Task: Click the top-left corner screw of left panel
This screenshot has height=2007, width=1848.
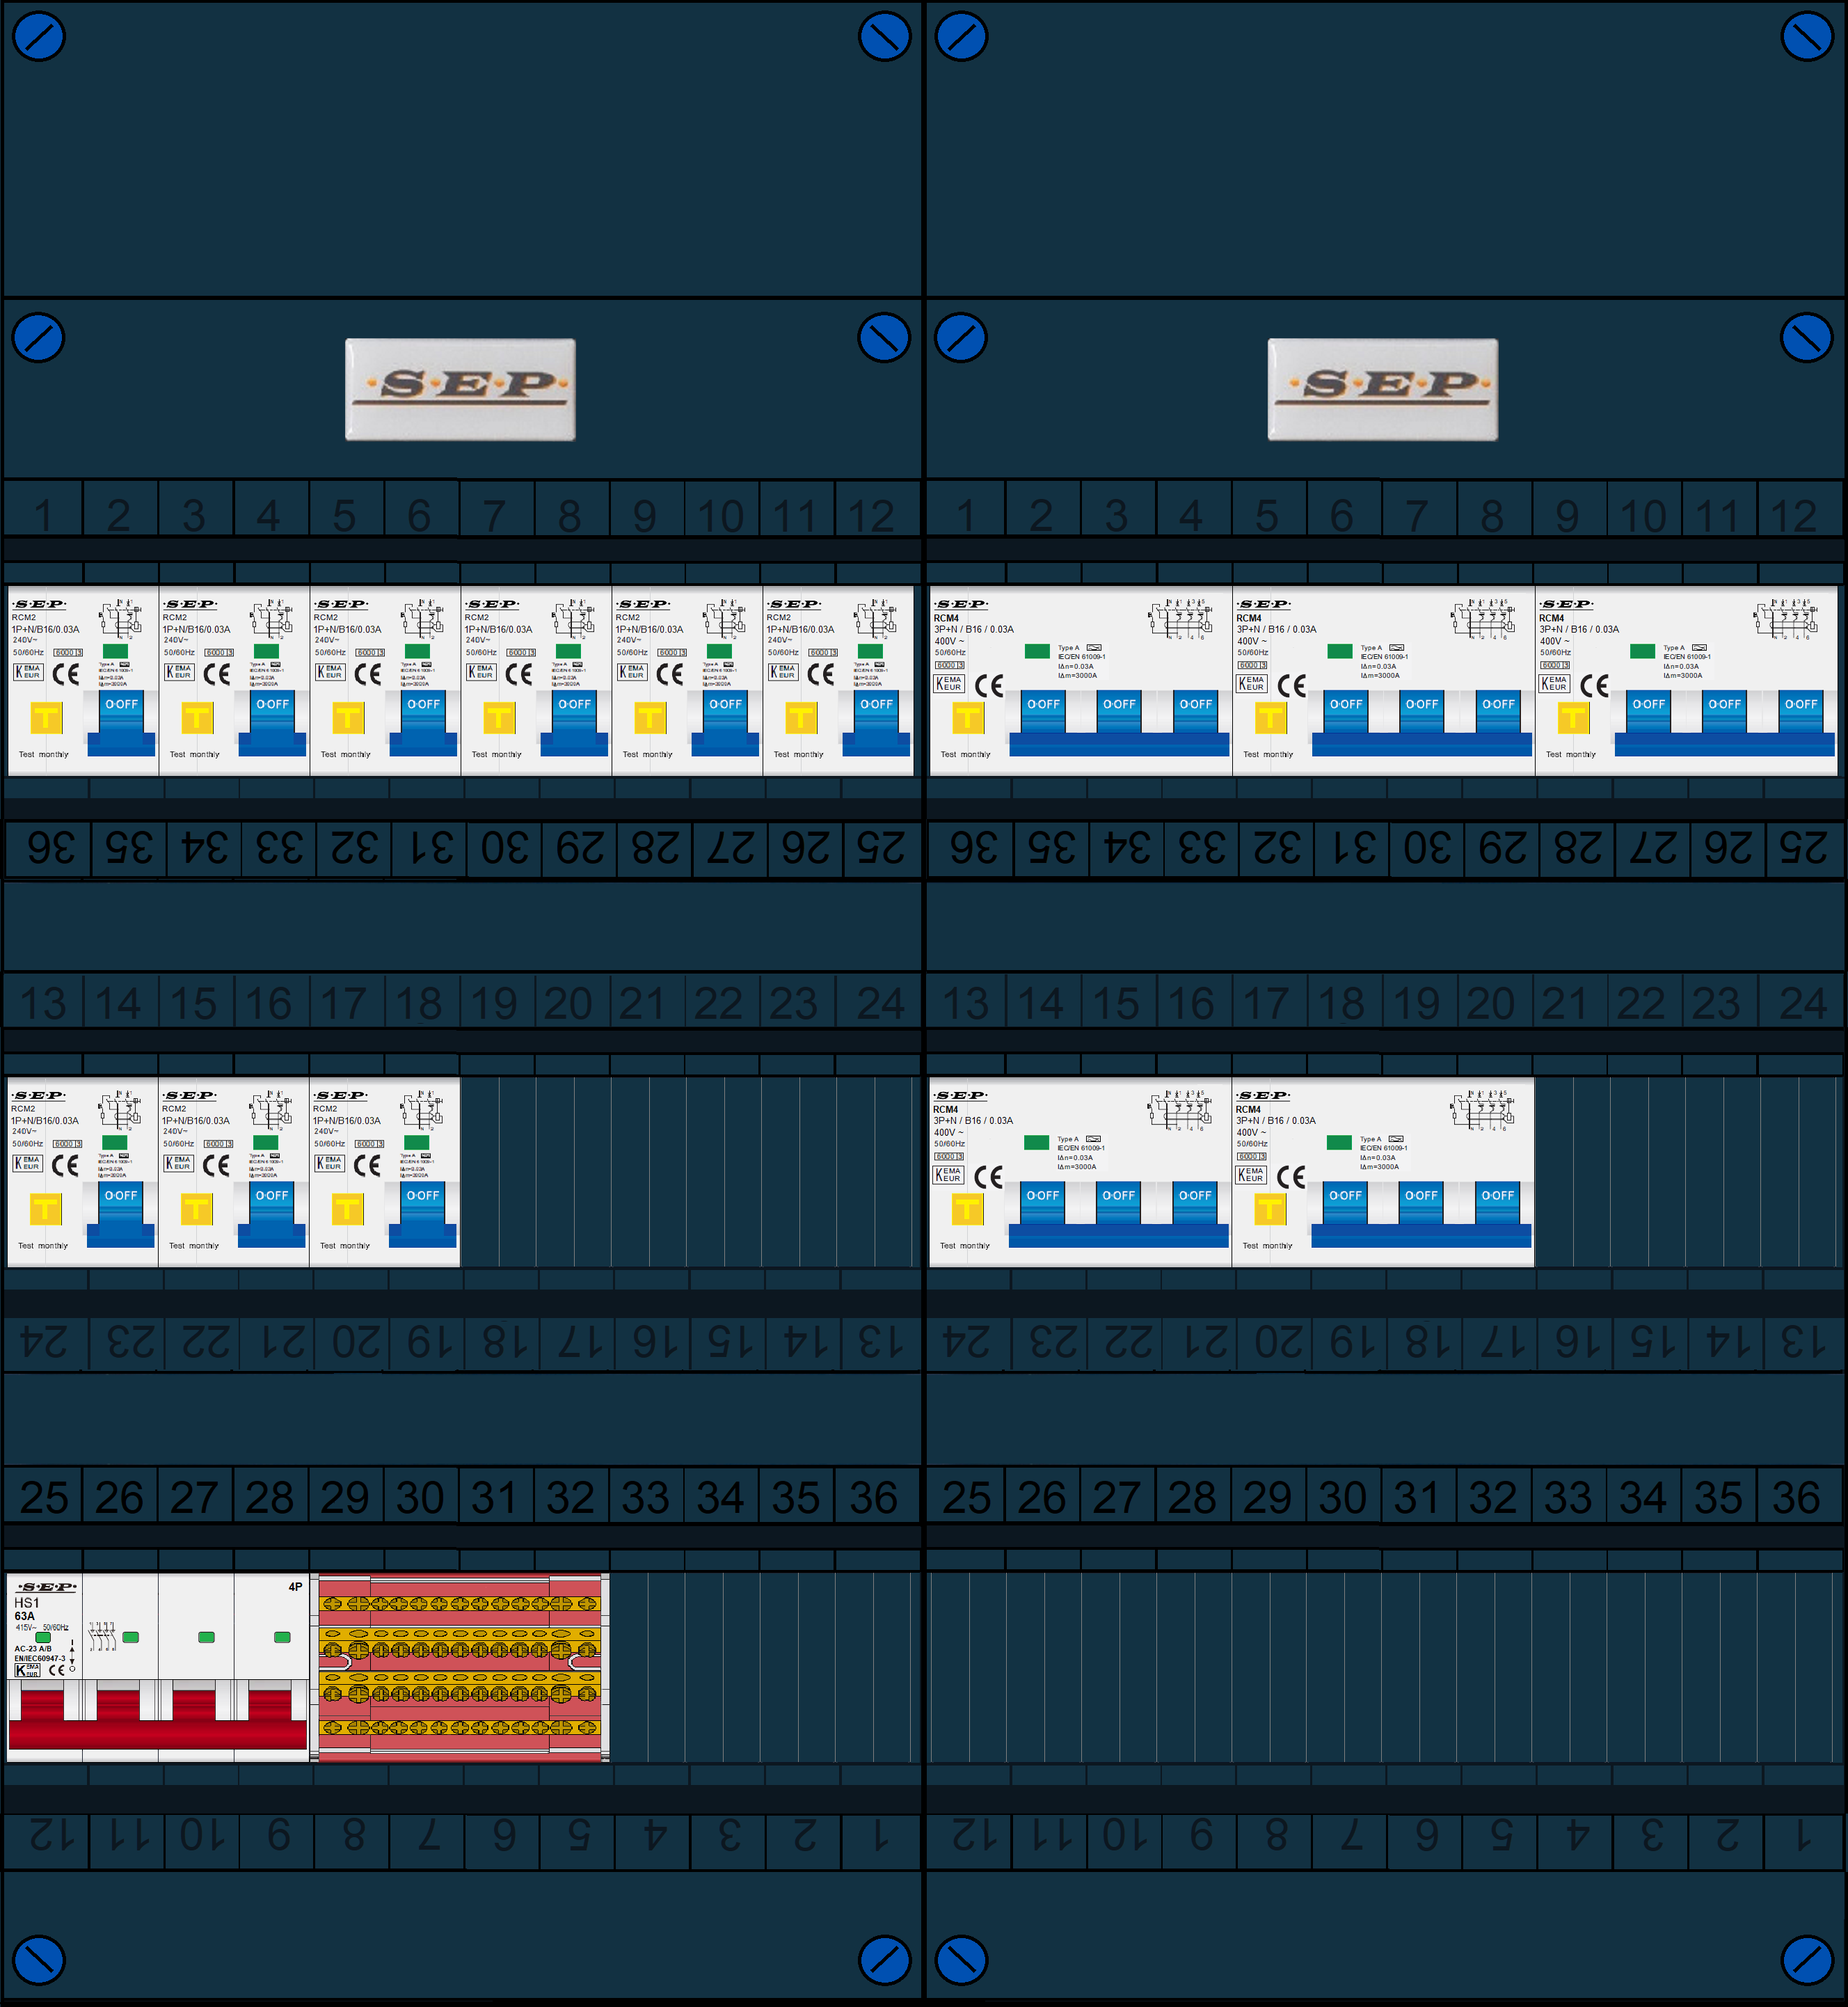Action: (x=39, y=36)
